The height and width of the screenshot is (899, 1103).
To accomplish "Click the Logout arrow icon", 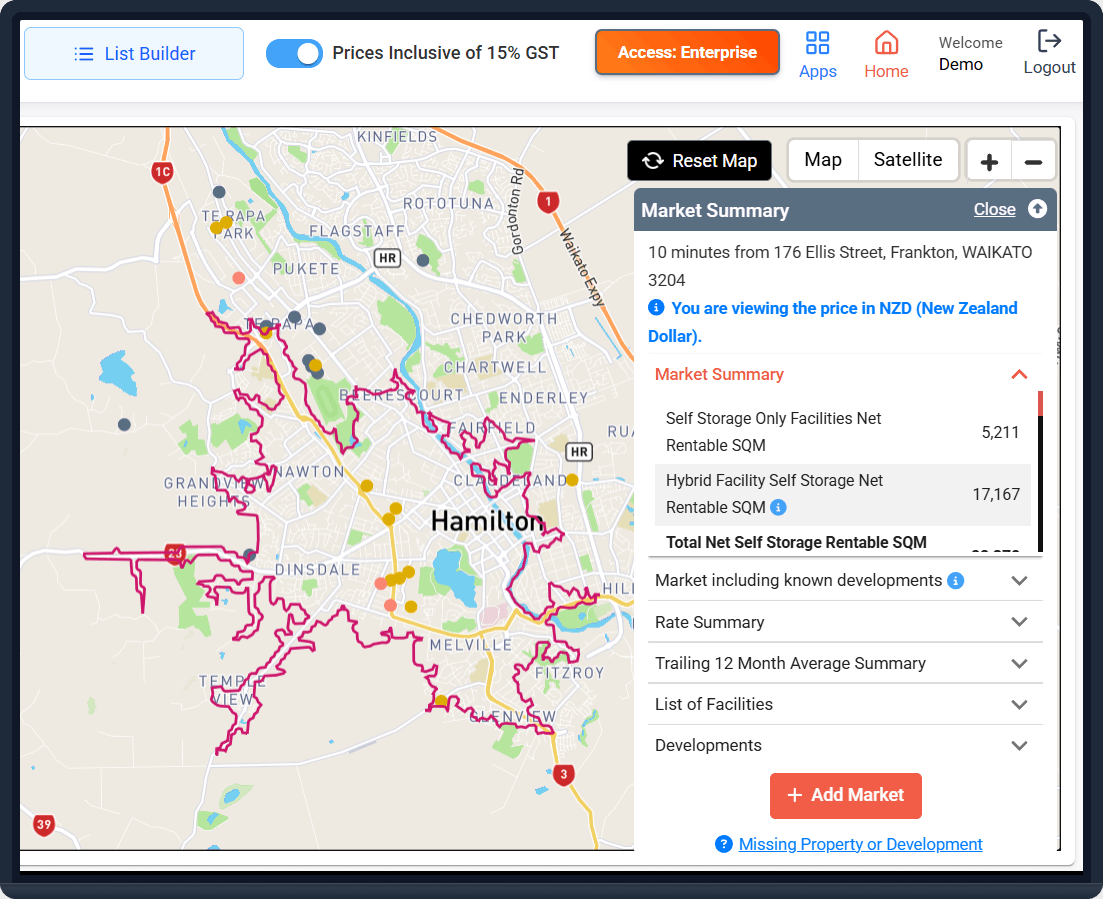I will pyautogui.click(x=1049, y=41).
